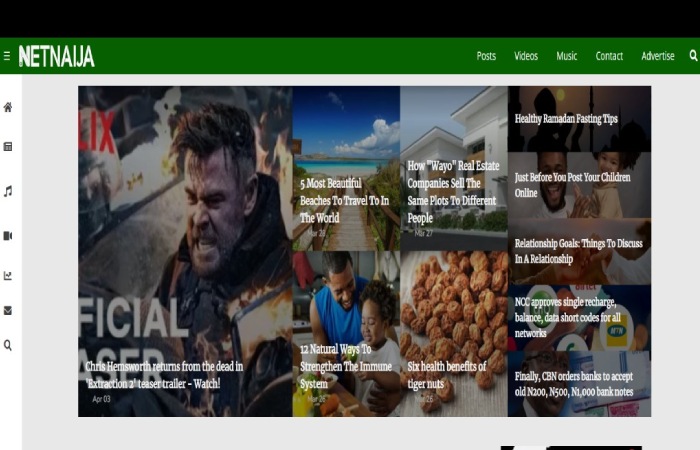Open the Advertise page link

(x=658, y=56)
